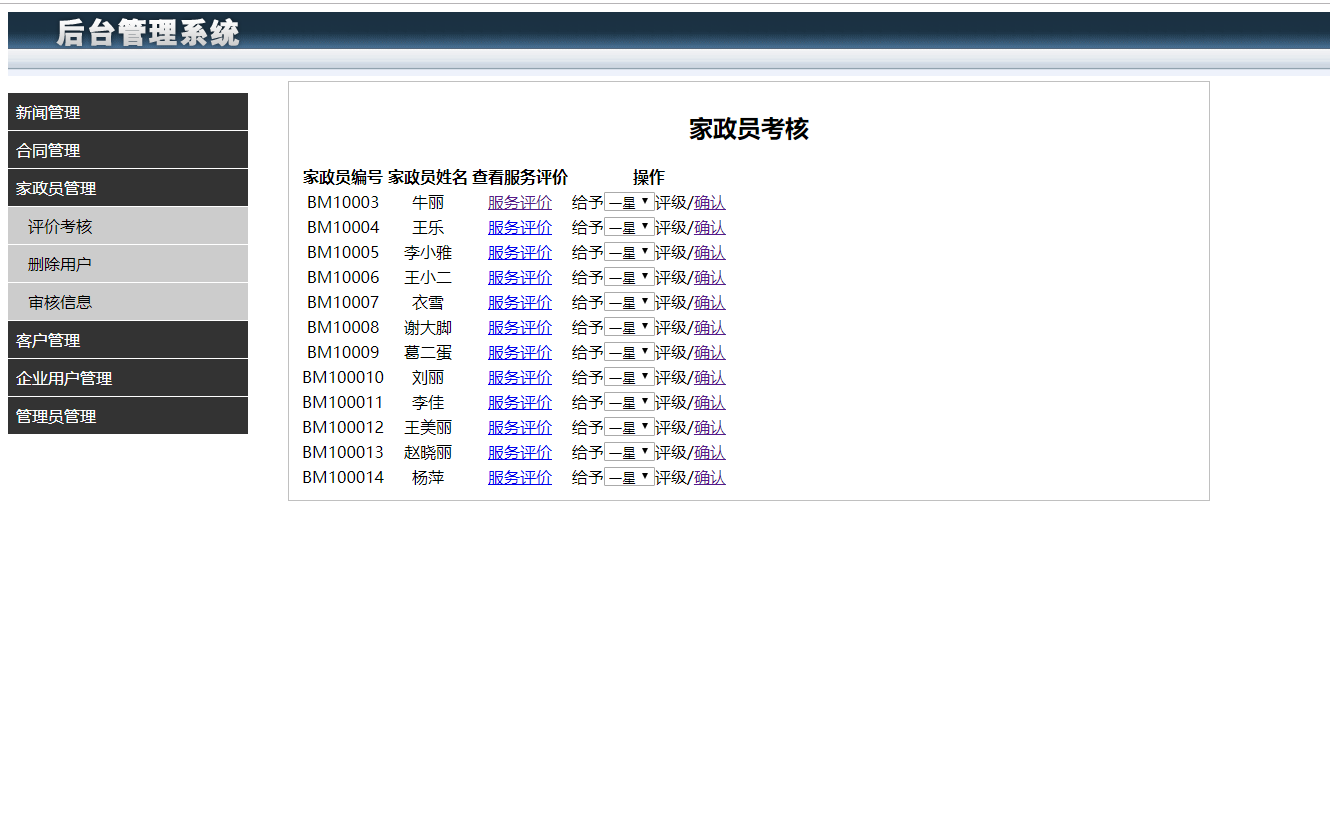Viewport: 1330px width, 836px height.
Task: View 服务评价 for 牛丽
Action: tap(519, 202)
